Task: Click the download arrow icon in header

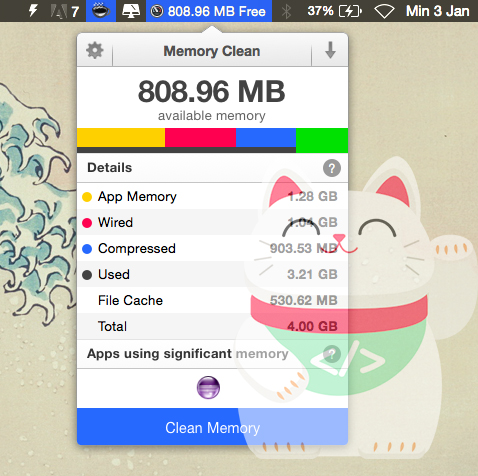Action: point(330,50)
